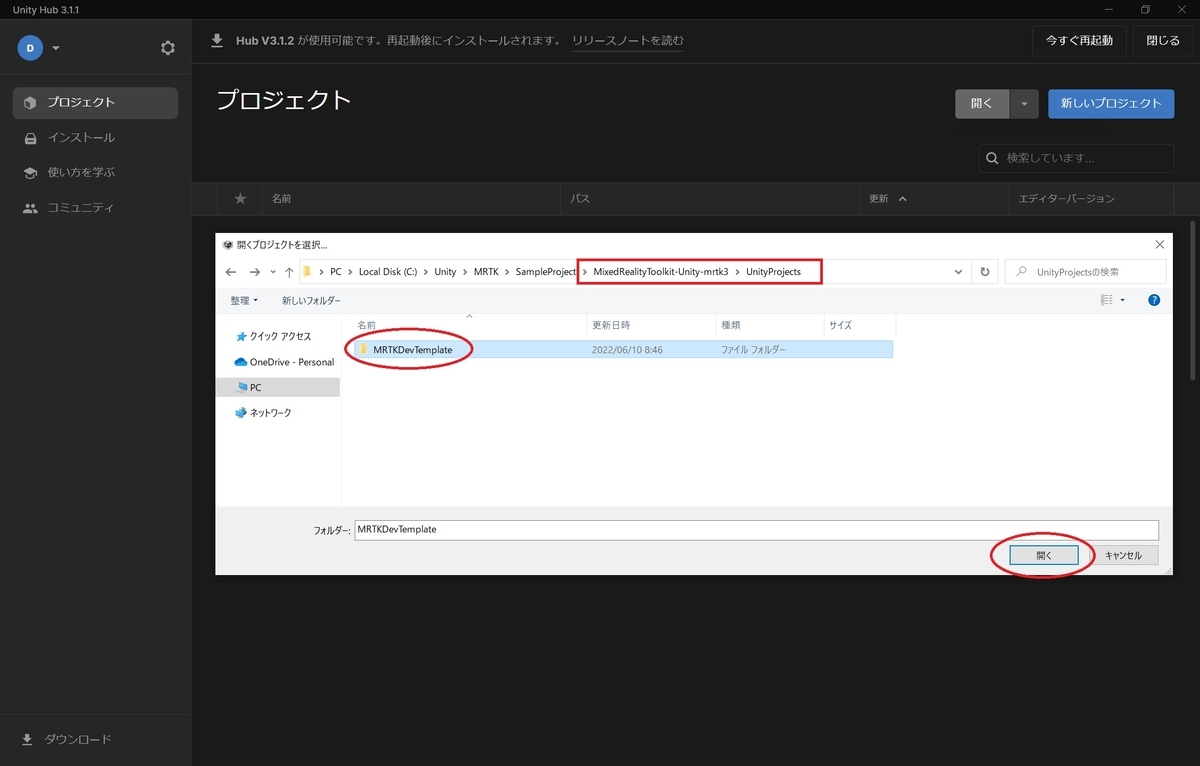Image resolution: width=1200 pixels, height=766 pixels.
Task: Dismiss the update banner with 閉じる
Action: [1163, 41]
